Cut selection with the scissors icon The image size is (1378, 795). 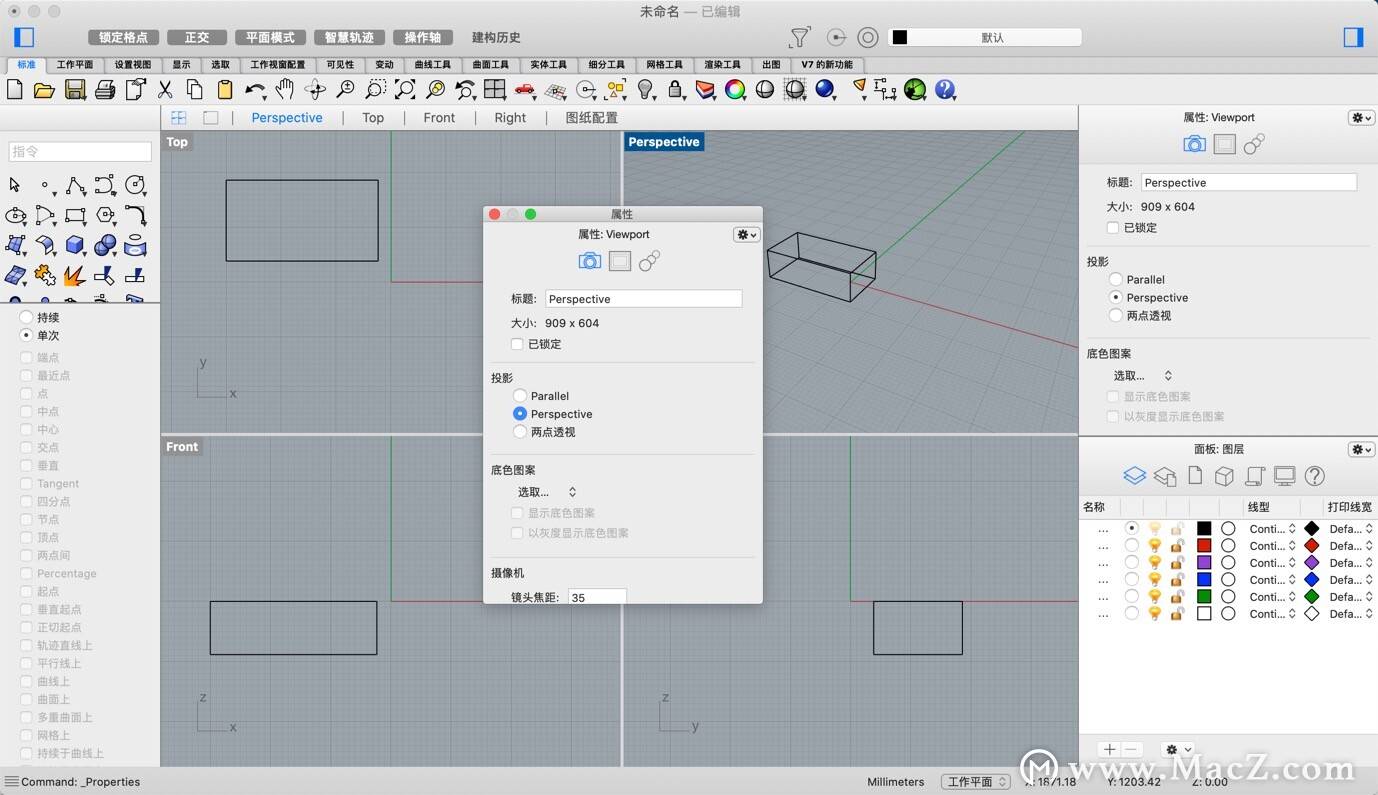tap(165, 90)
